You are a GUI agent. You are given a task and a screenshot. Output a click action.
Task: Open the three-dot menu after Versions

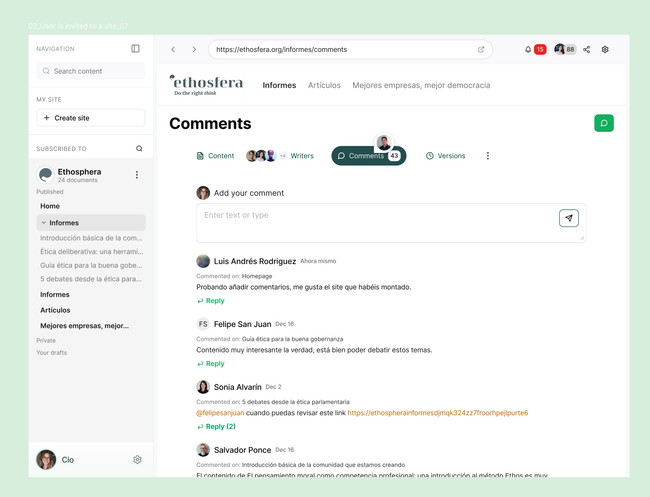tap(488, 156)
